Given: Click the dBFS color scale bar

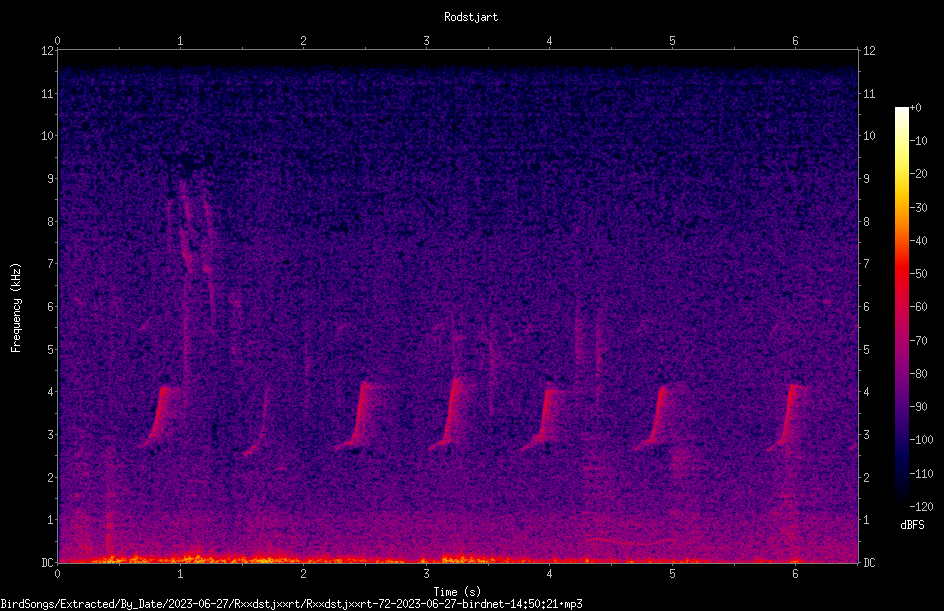Looking at the screenshot, I should tap(901, 308).
